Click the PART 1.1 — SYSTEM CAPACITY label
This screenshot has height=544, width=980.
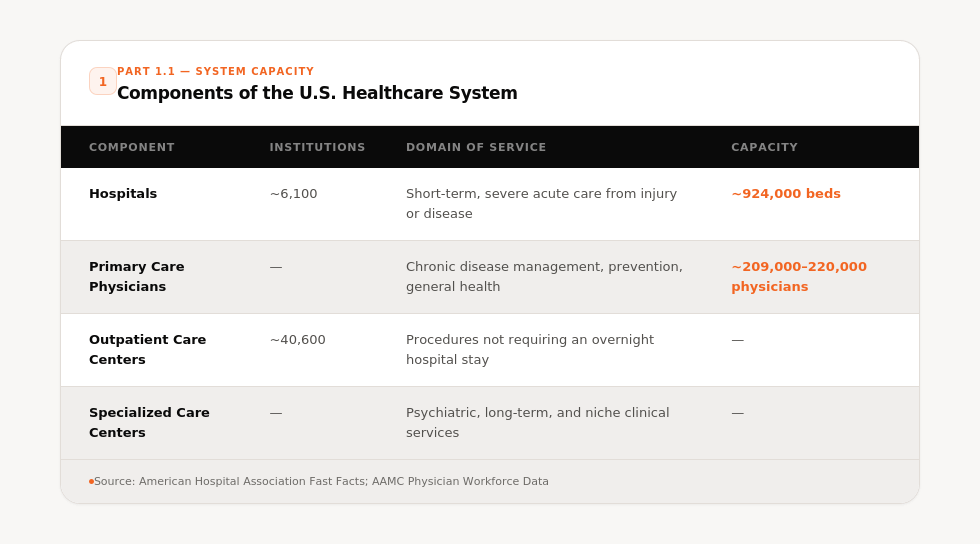click(216, 71)
